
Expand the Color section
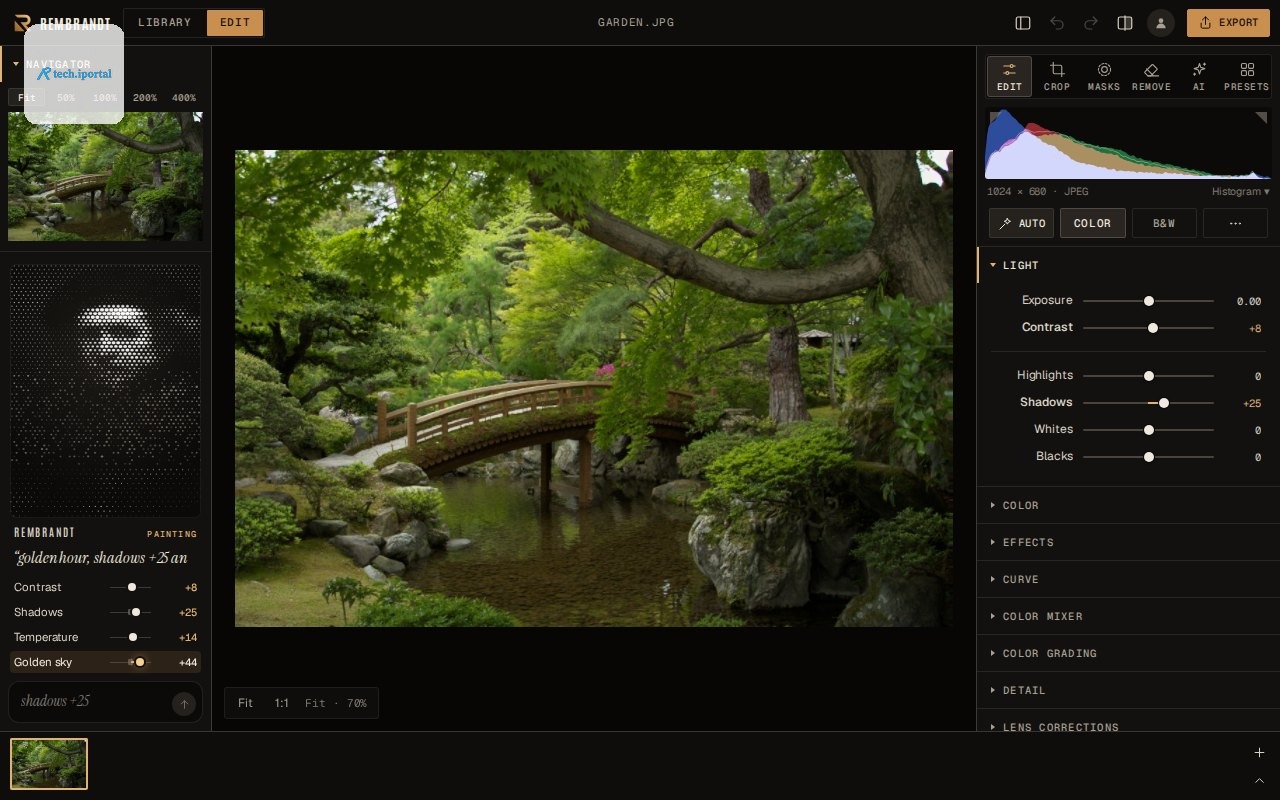(x=1128, y=505)
